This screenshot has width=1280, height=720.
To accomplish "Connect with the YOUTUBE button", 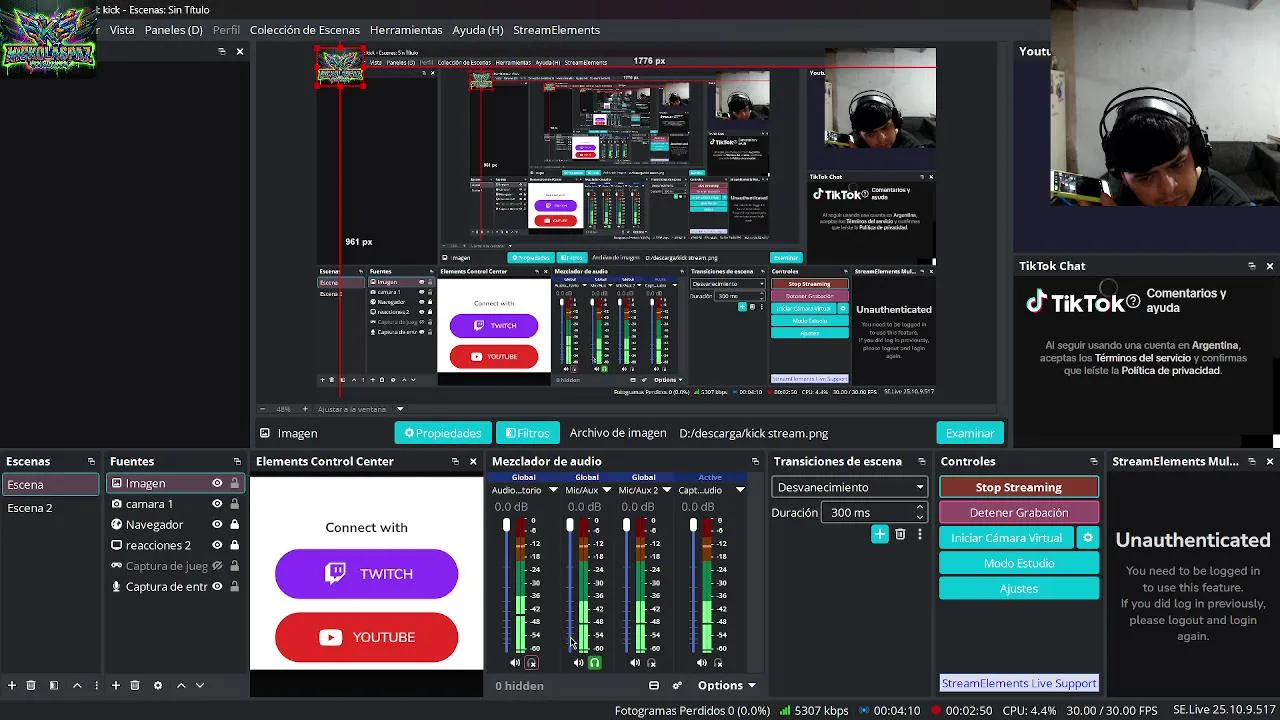I will click(x=366, y=637).
